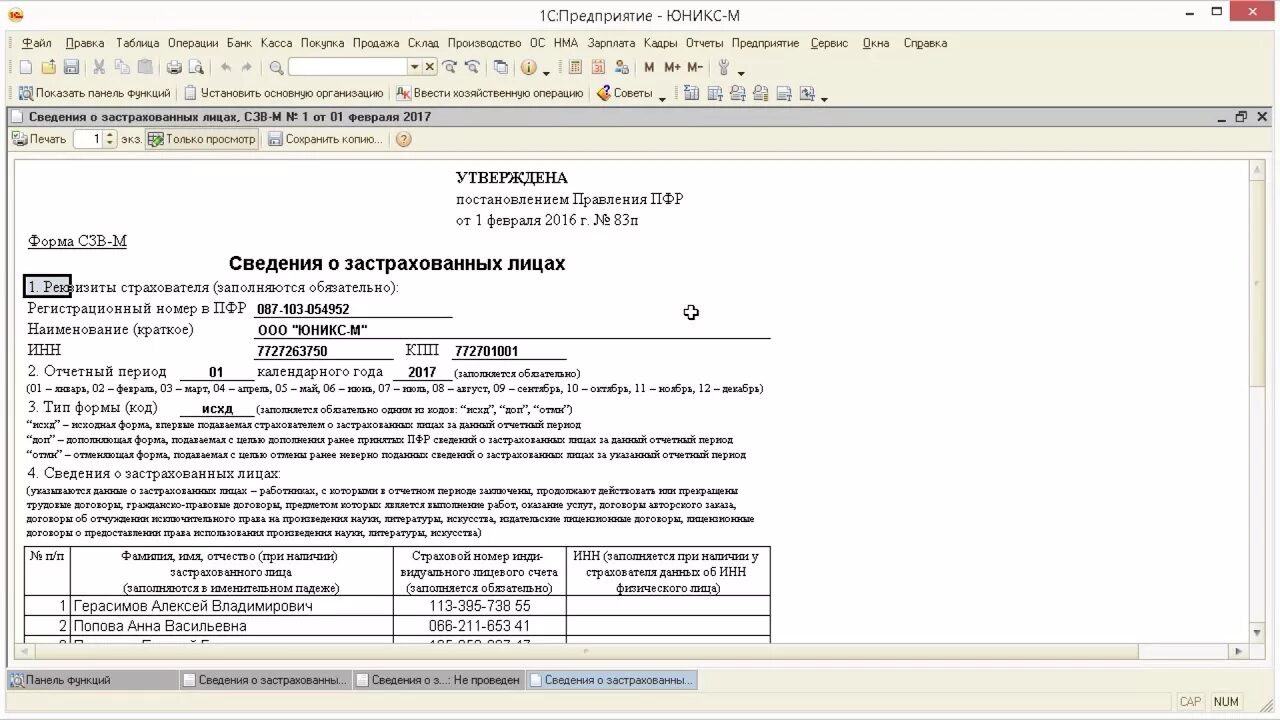Open the Calendar icon
Image resolution: width=1280 pixels, height=720 pixels.
coord(598,67)
